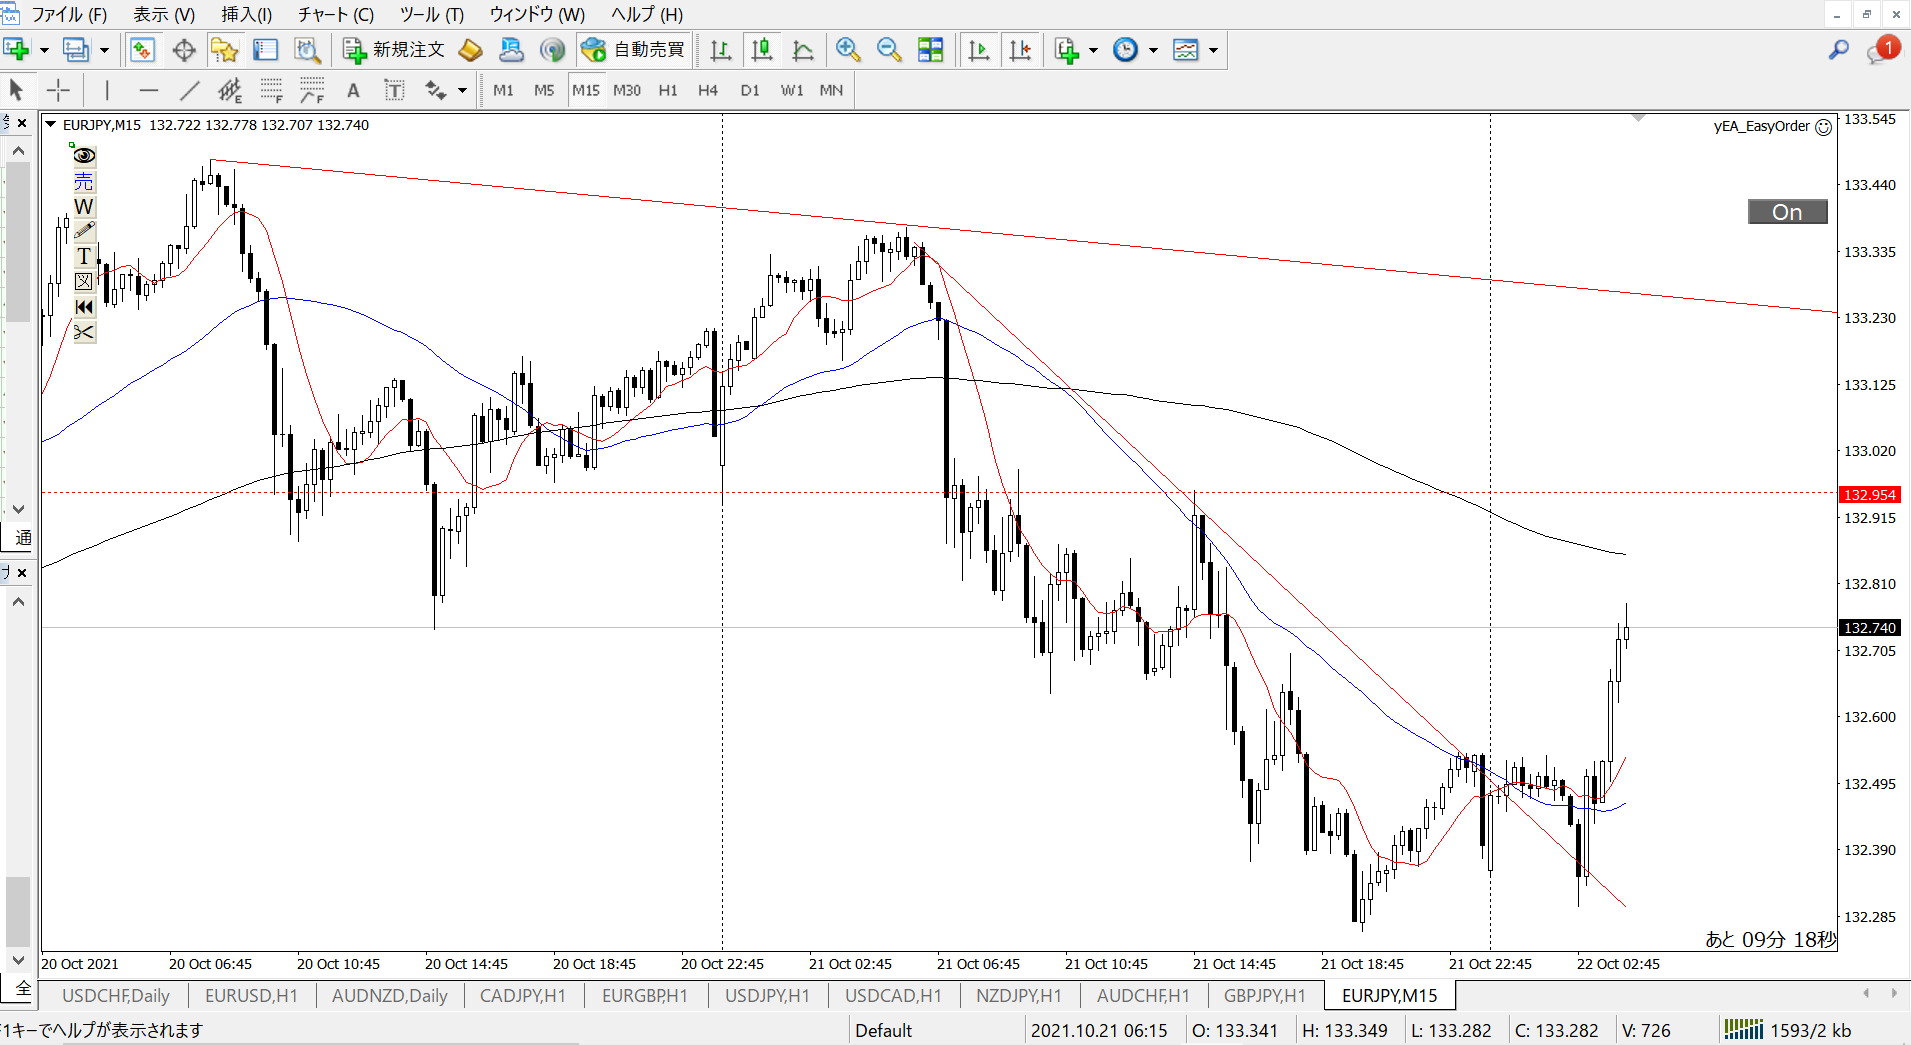
Task: Switch to H4 timeframe
Action: [x=708, y=90]
